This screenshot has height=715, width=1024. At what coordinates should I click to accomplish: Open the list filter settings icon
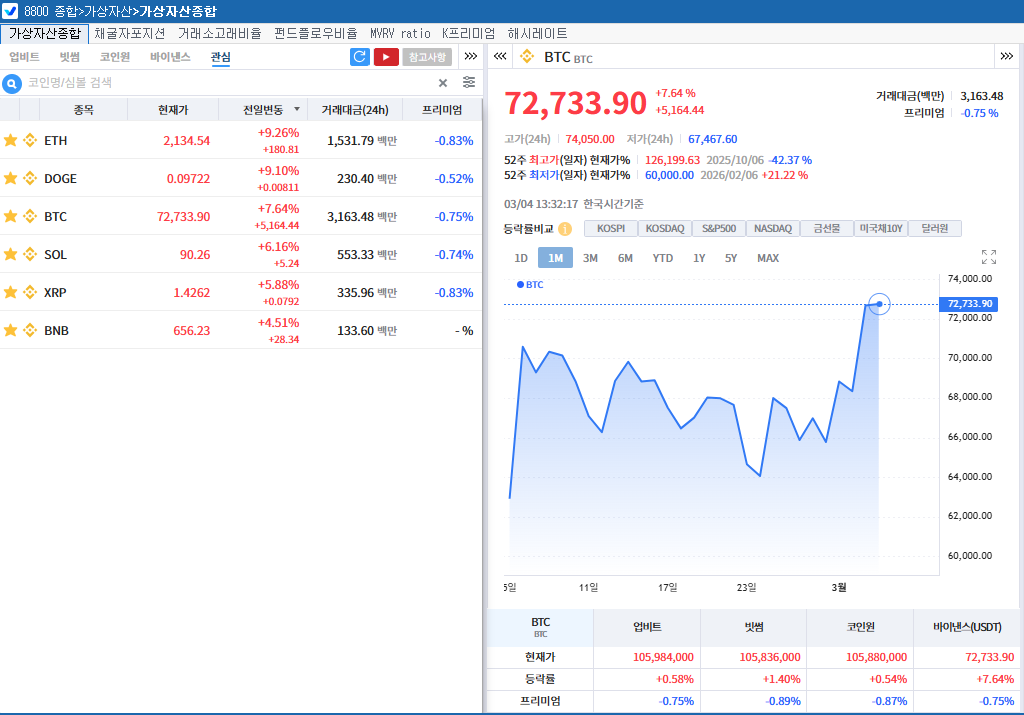469,83
